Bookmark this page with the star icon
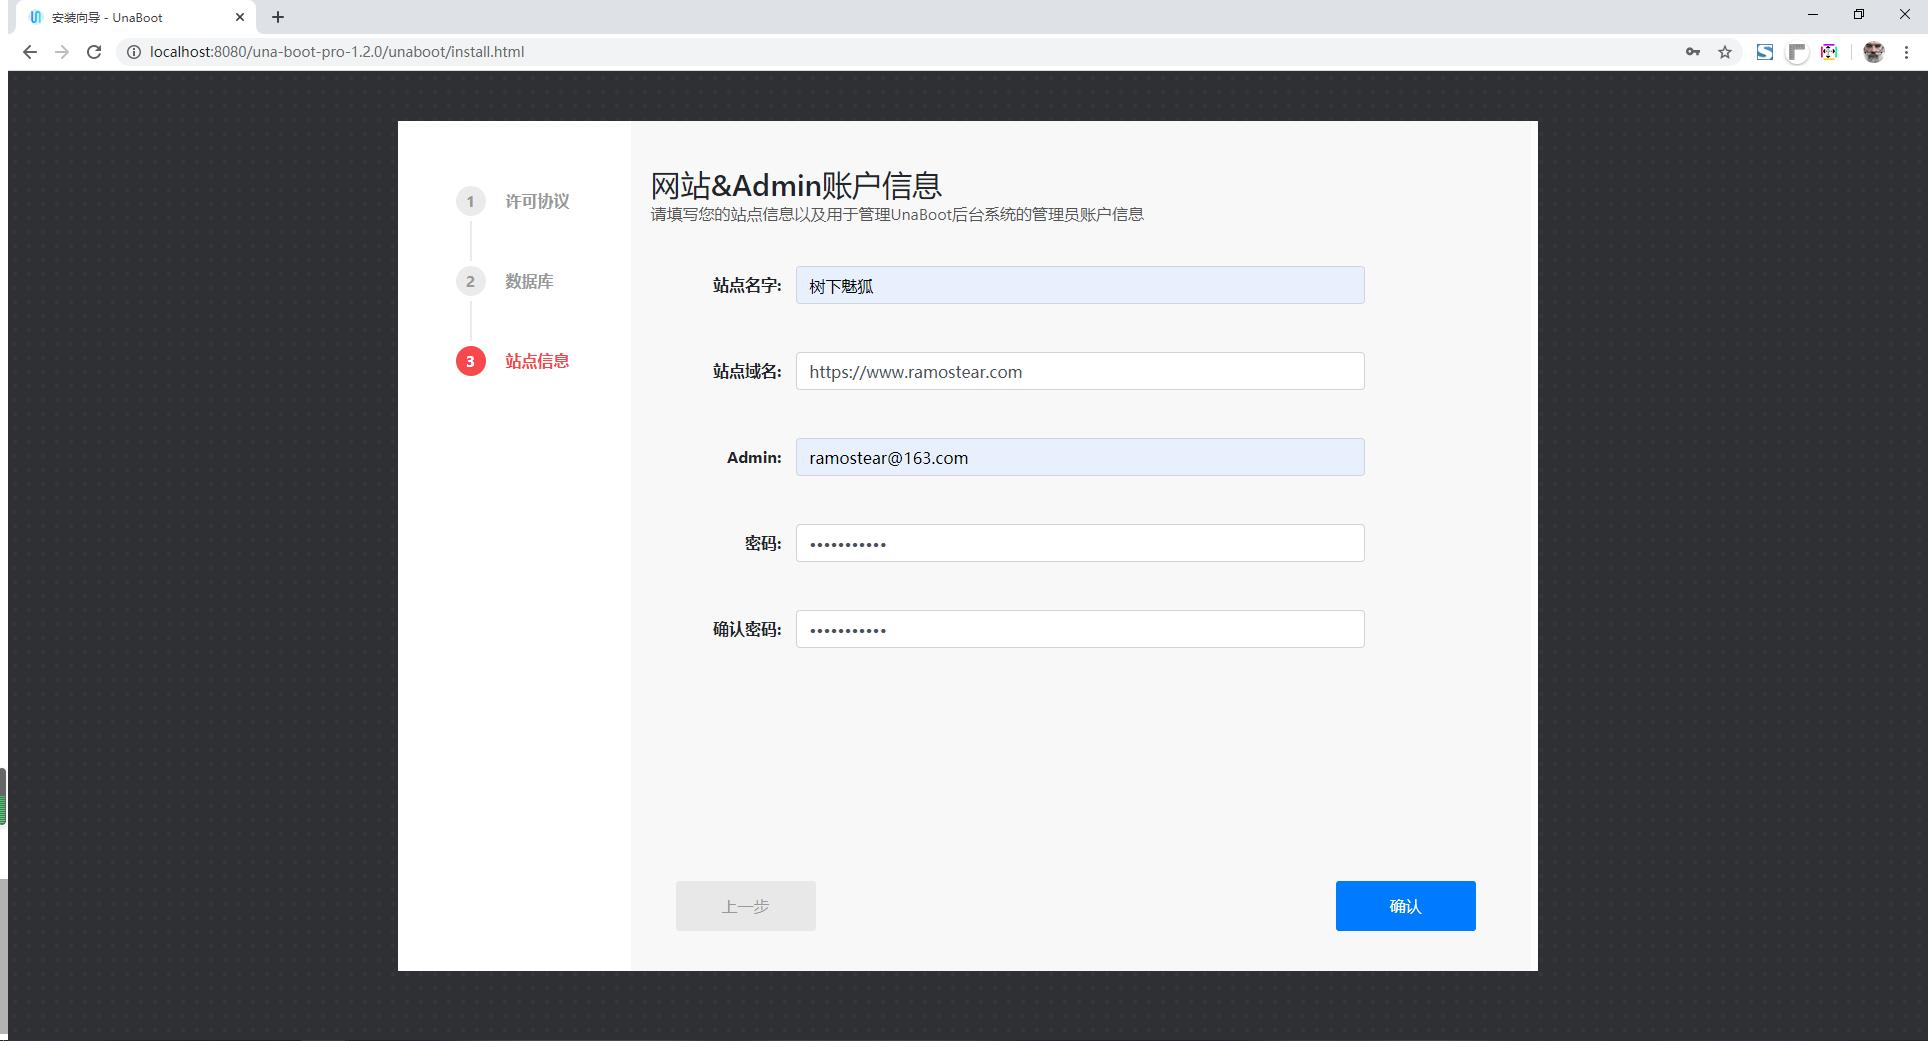Image resolution: width=1928 pixels, height=1041 pixels. point(1725,52)
